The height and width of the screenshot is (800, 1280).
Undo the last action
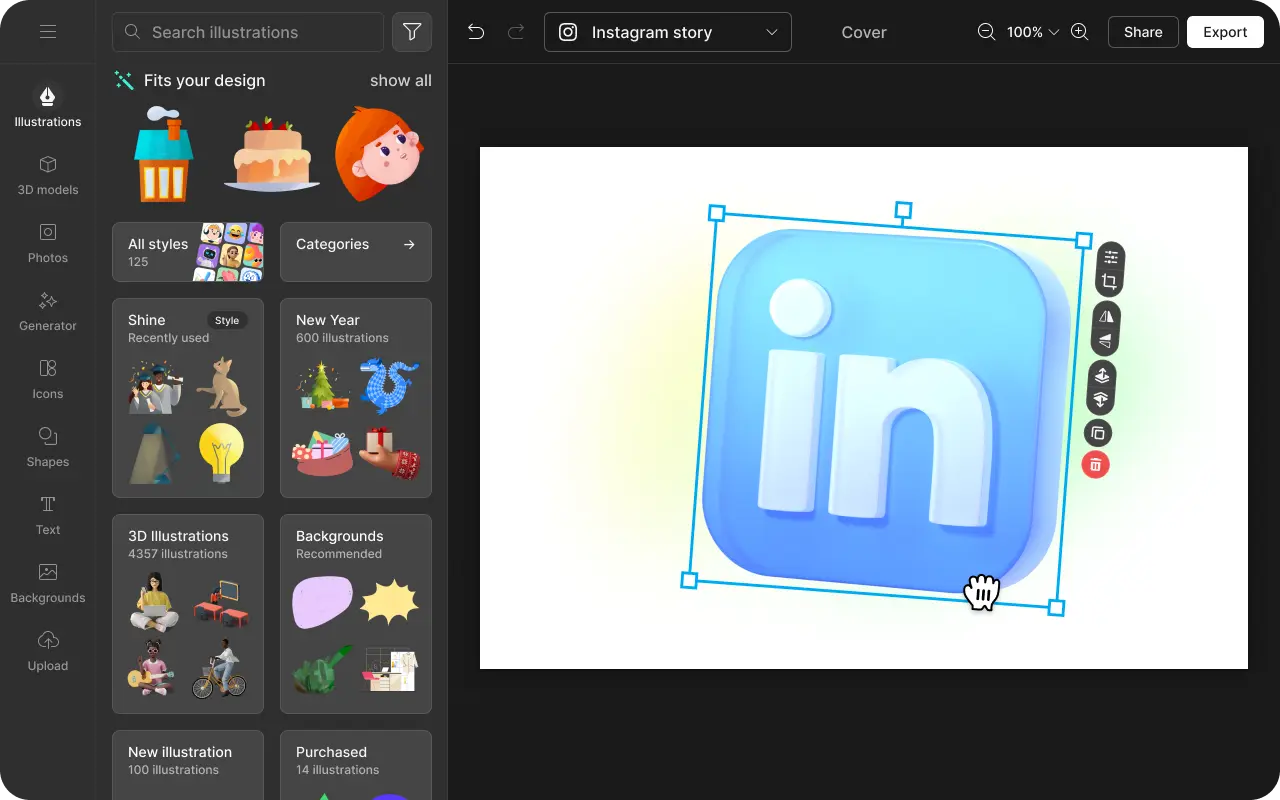pos(475,31)
